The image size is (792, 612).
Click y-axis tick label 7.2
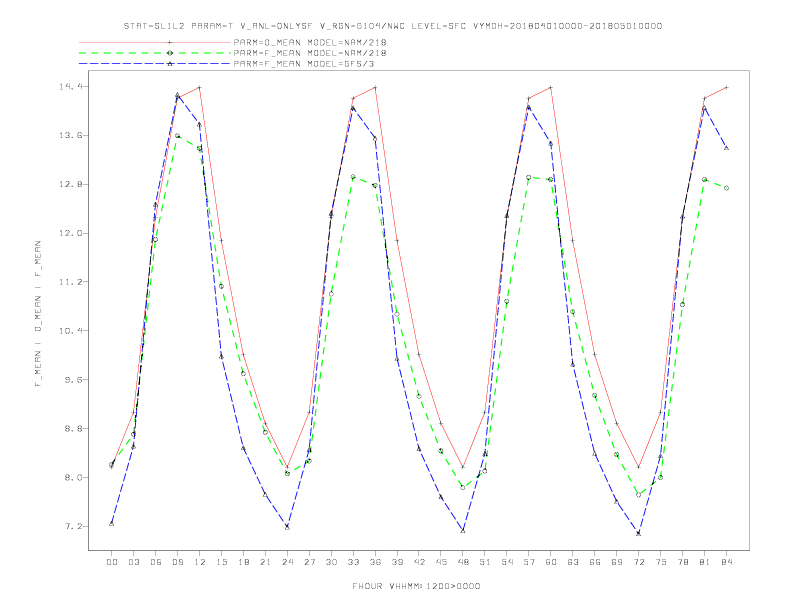coord(72,527)
